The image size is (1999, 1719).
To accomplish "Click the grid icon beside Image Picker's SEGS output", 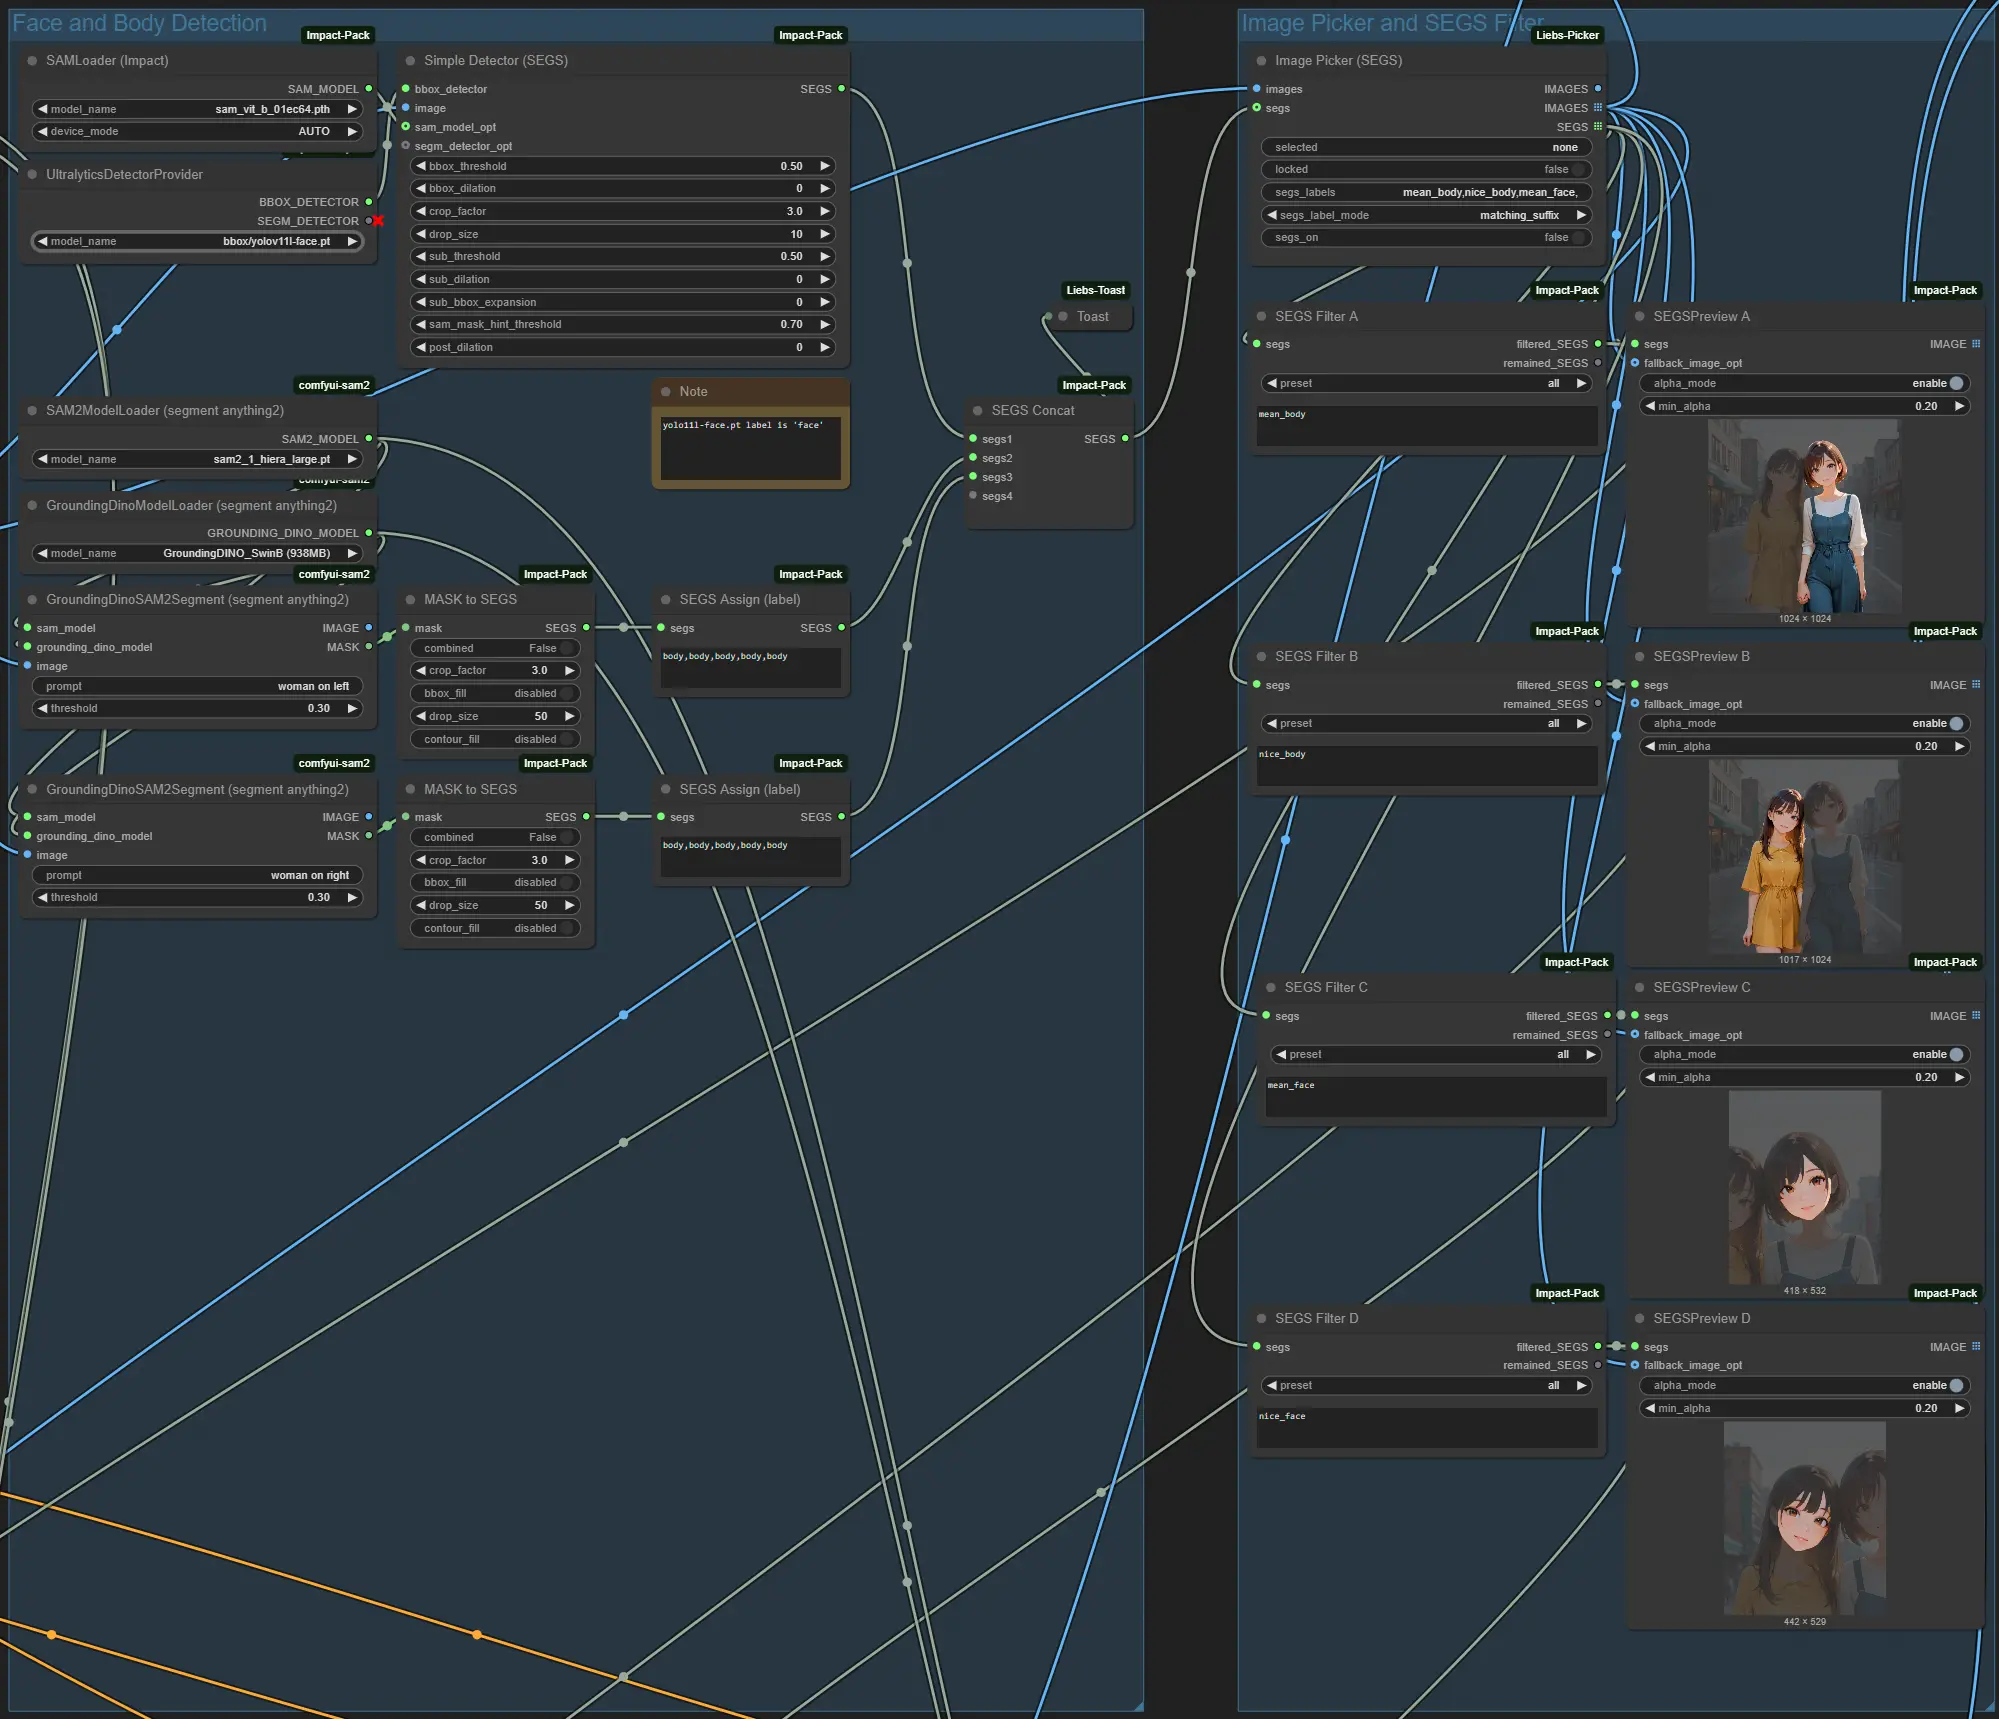I will pyautogui.click(x=1597, y=127).
